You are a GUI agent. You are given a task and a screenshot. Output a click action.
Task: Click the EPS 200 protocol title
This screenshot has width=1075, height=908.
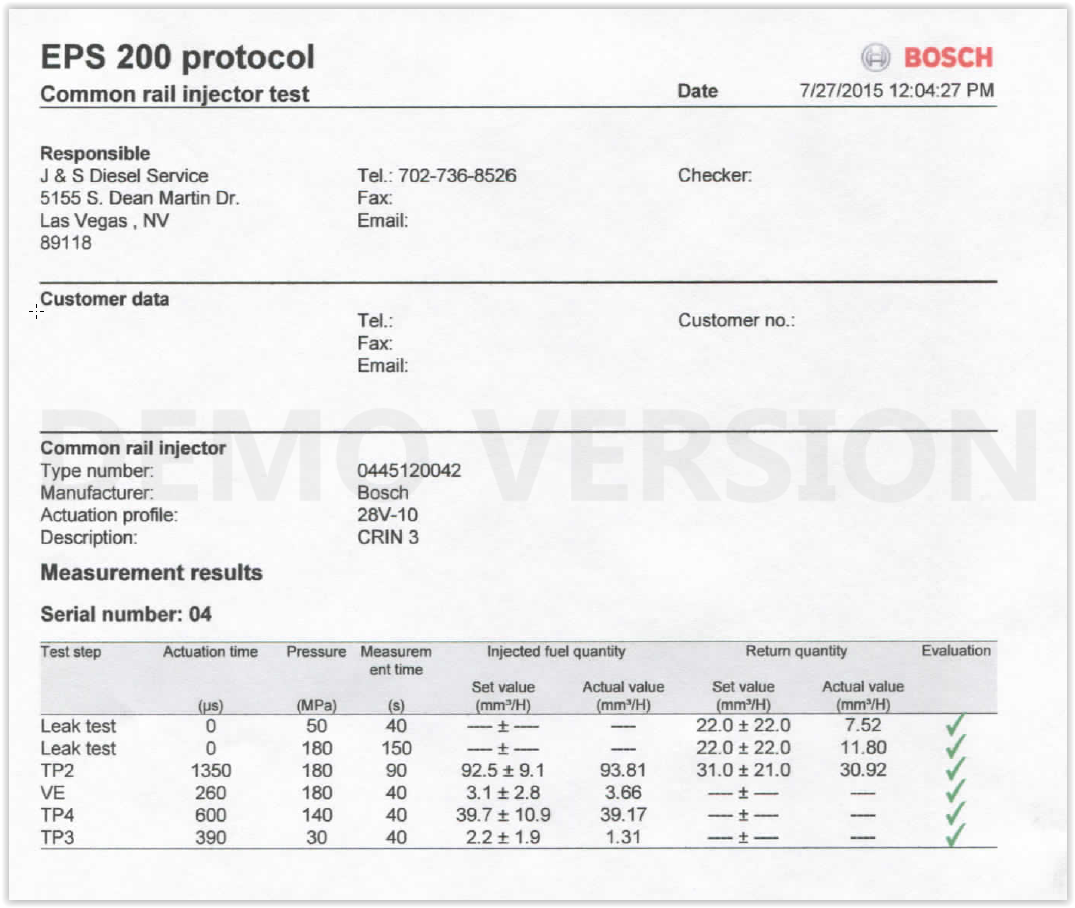click(177, 58)
